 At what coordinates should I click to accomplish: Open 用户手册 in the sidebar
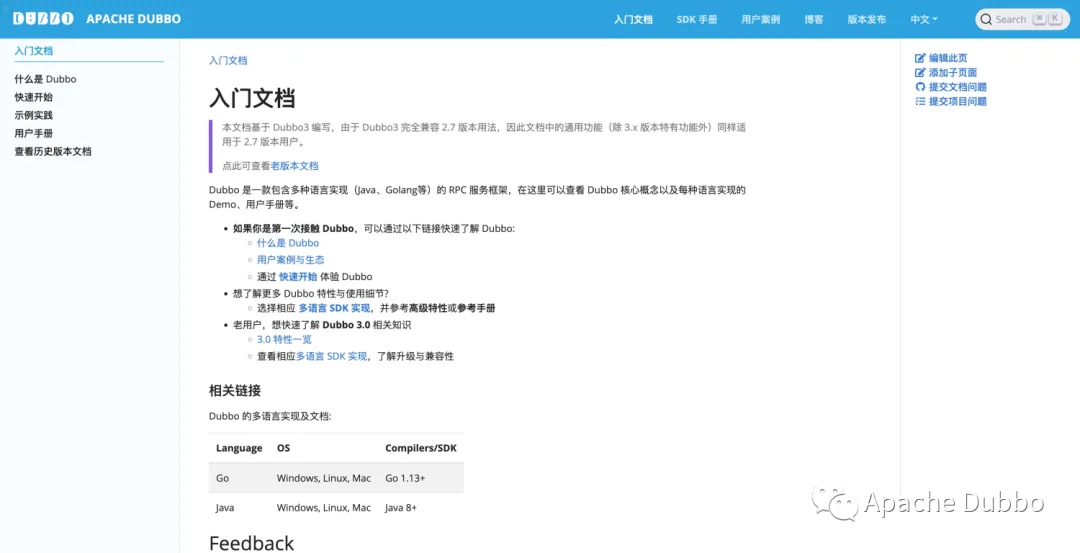pyautogui.click(x=34, y=134)
